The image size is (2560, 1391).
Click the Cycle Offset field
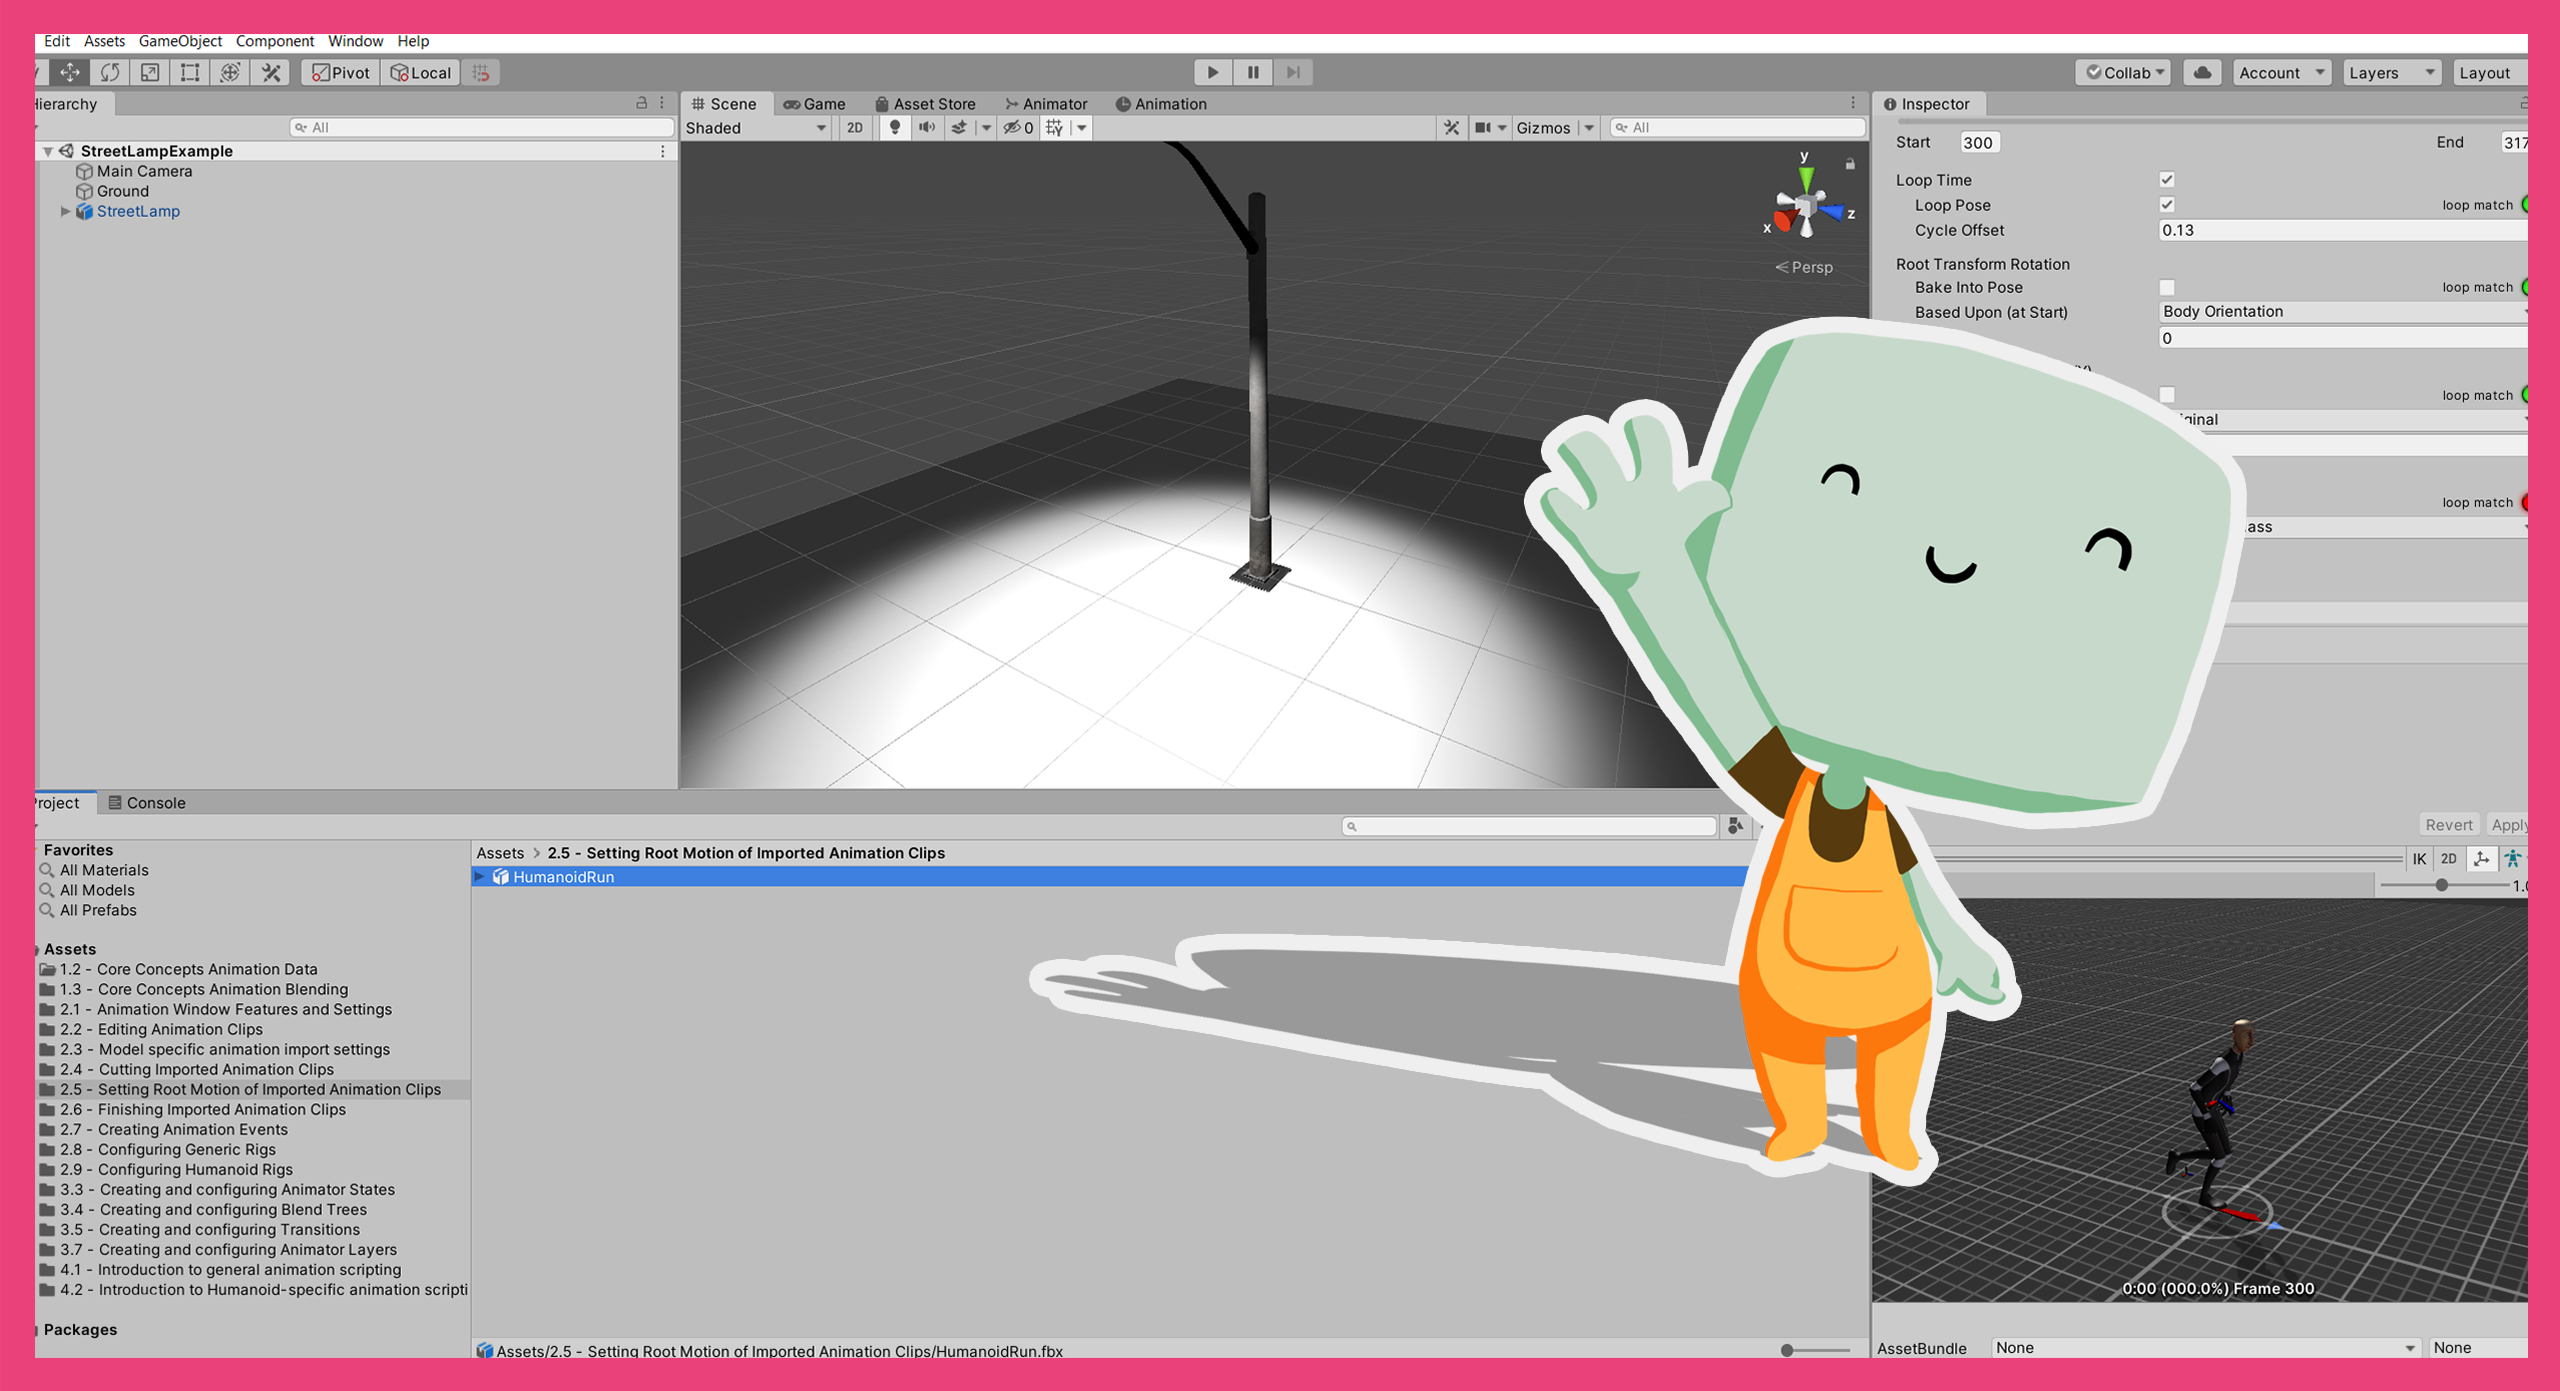(x=2343, y=230)
